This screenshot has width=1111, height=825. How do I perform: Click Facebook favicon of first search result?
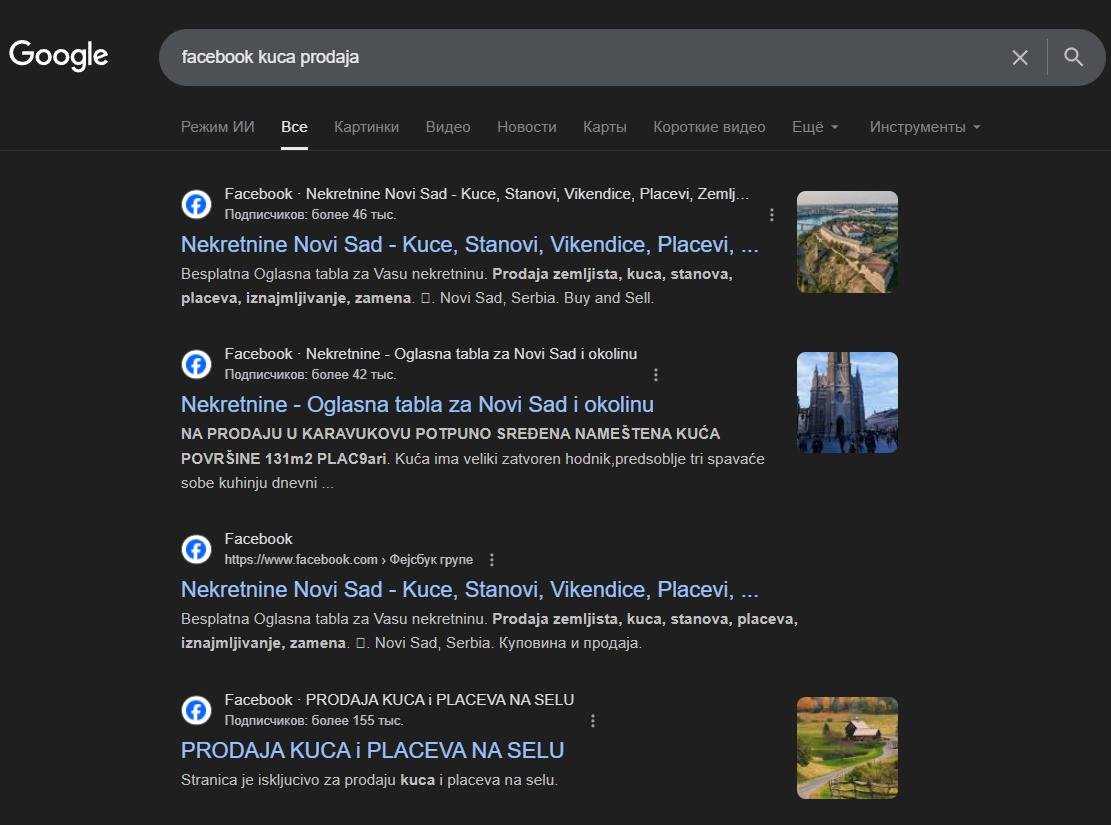tap(196, 204)
